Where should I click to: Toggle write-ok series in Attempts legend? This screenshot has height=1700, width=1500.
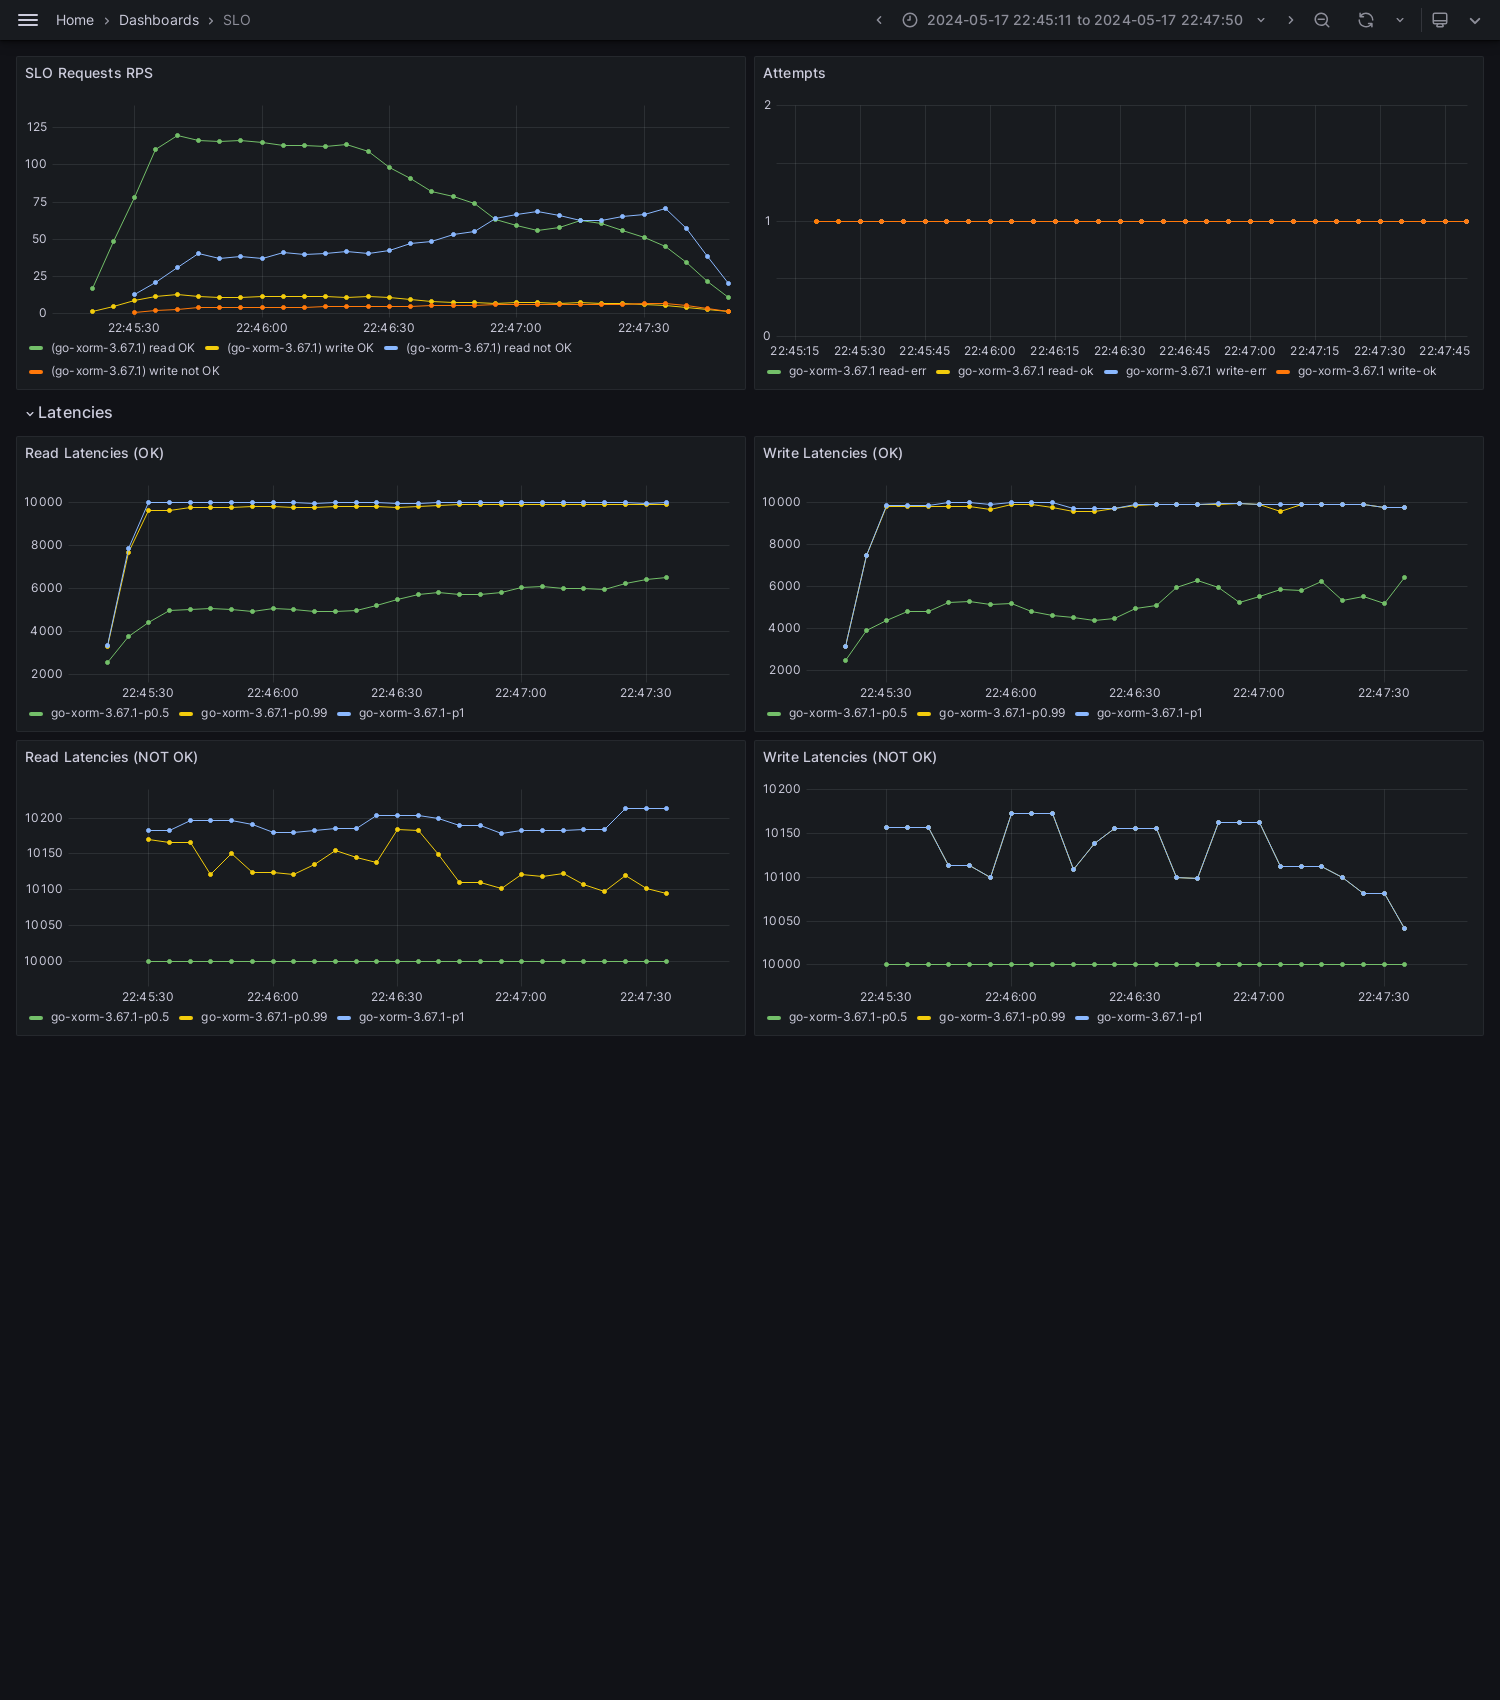tap(1367, 371)
